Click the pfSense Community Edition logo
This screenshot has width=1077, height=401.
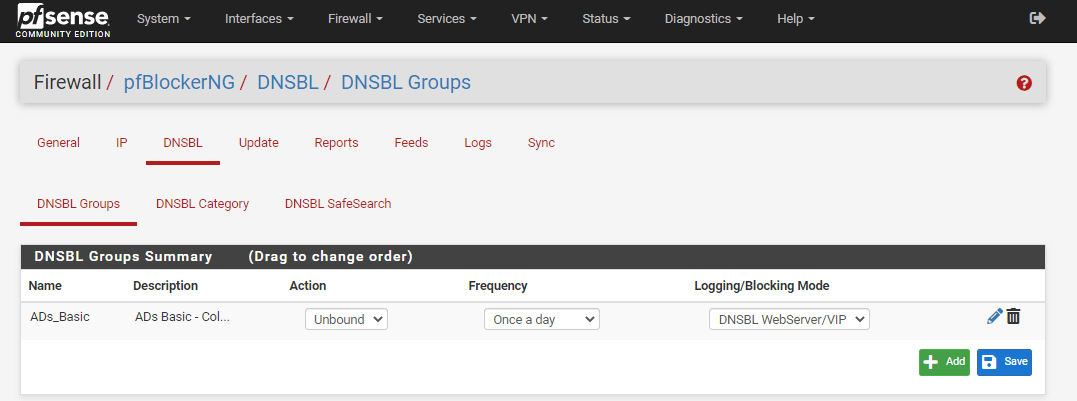click(x=63, y=20)
